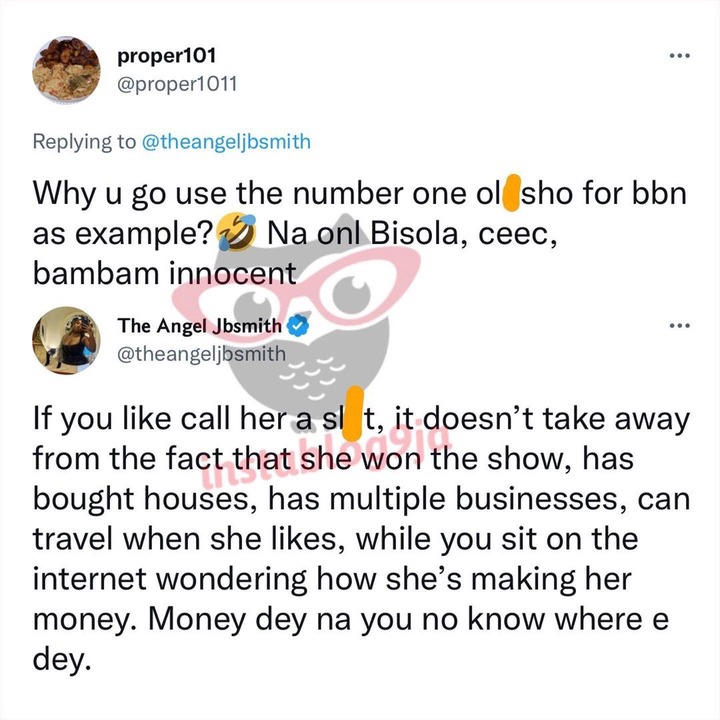Click the 'Money dey na you' sentence
720x720 pixels.
[x=351, y=639]
